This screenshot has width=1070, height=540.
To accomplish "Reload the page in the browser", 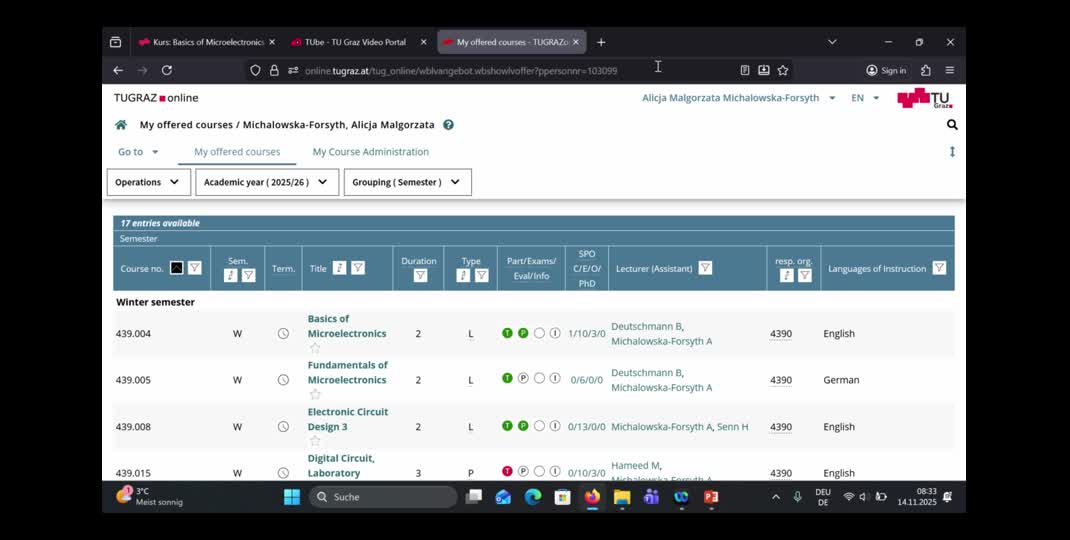I will [167, 70].
